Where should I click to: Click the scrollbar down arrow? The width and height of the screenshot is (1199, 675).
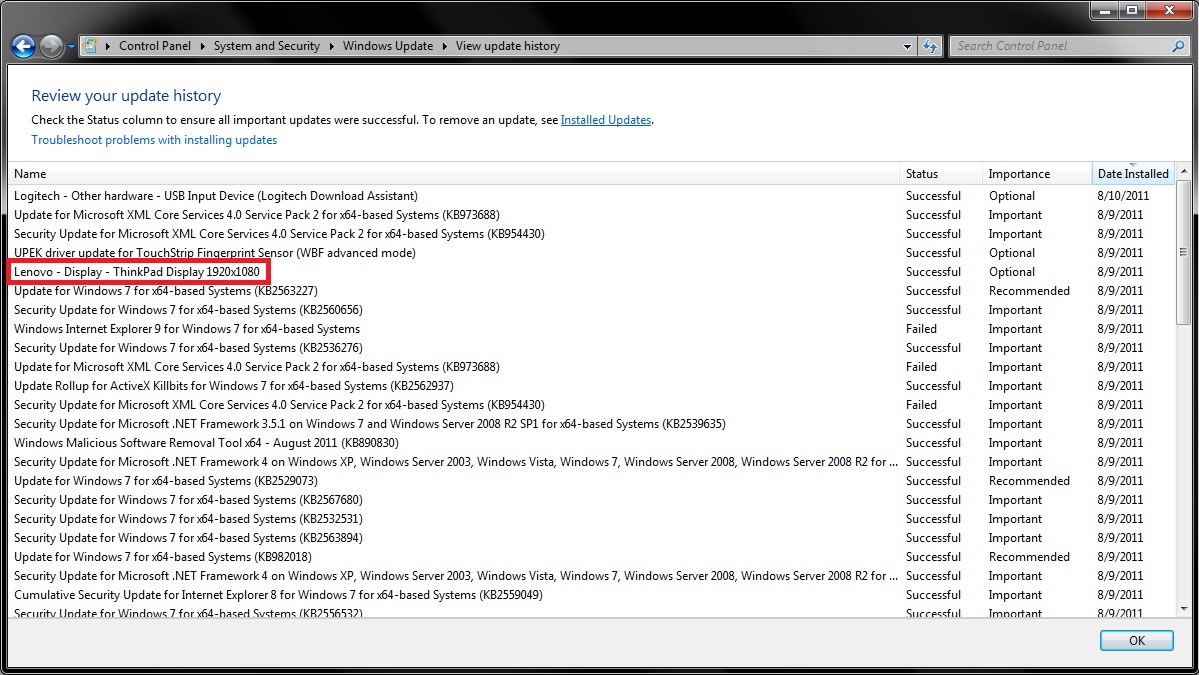click(1184, 609)
